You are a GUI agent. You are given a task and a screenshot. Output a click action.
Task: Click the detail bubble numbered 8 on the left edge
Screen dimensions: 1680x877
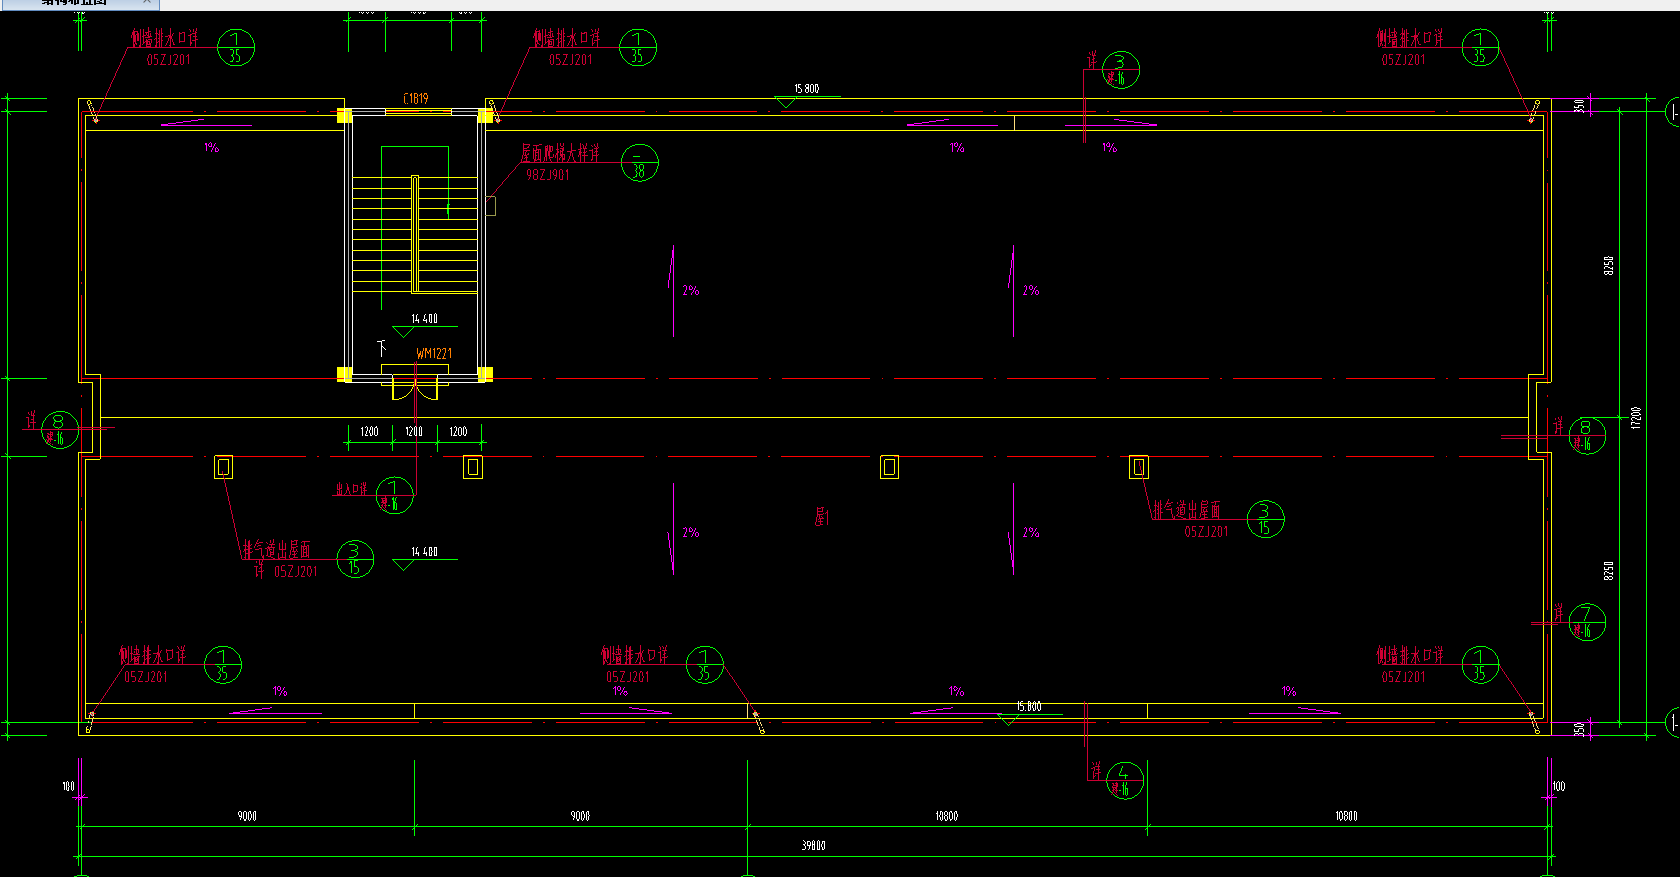(59, 430)
